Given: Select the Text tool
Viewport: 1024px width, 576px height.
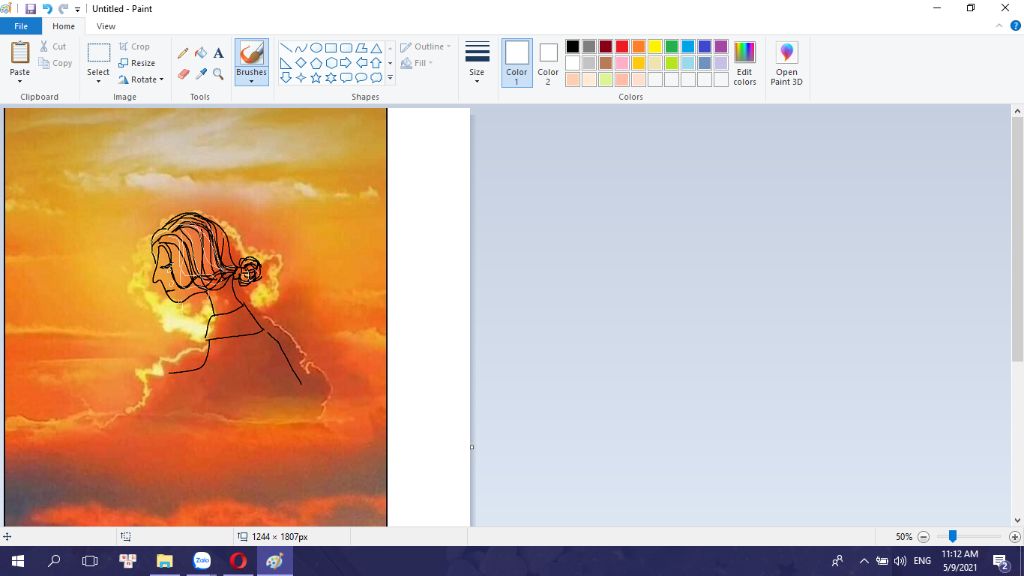Looking at the screenshot, I should [x=218, y=53].
